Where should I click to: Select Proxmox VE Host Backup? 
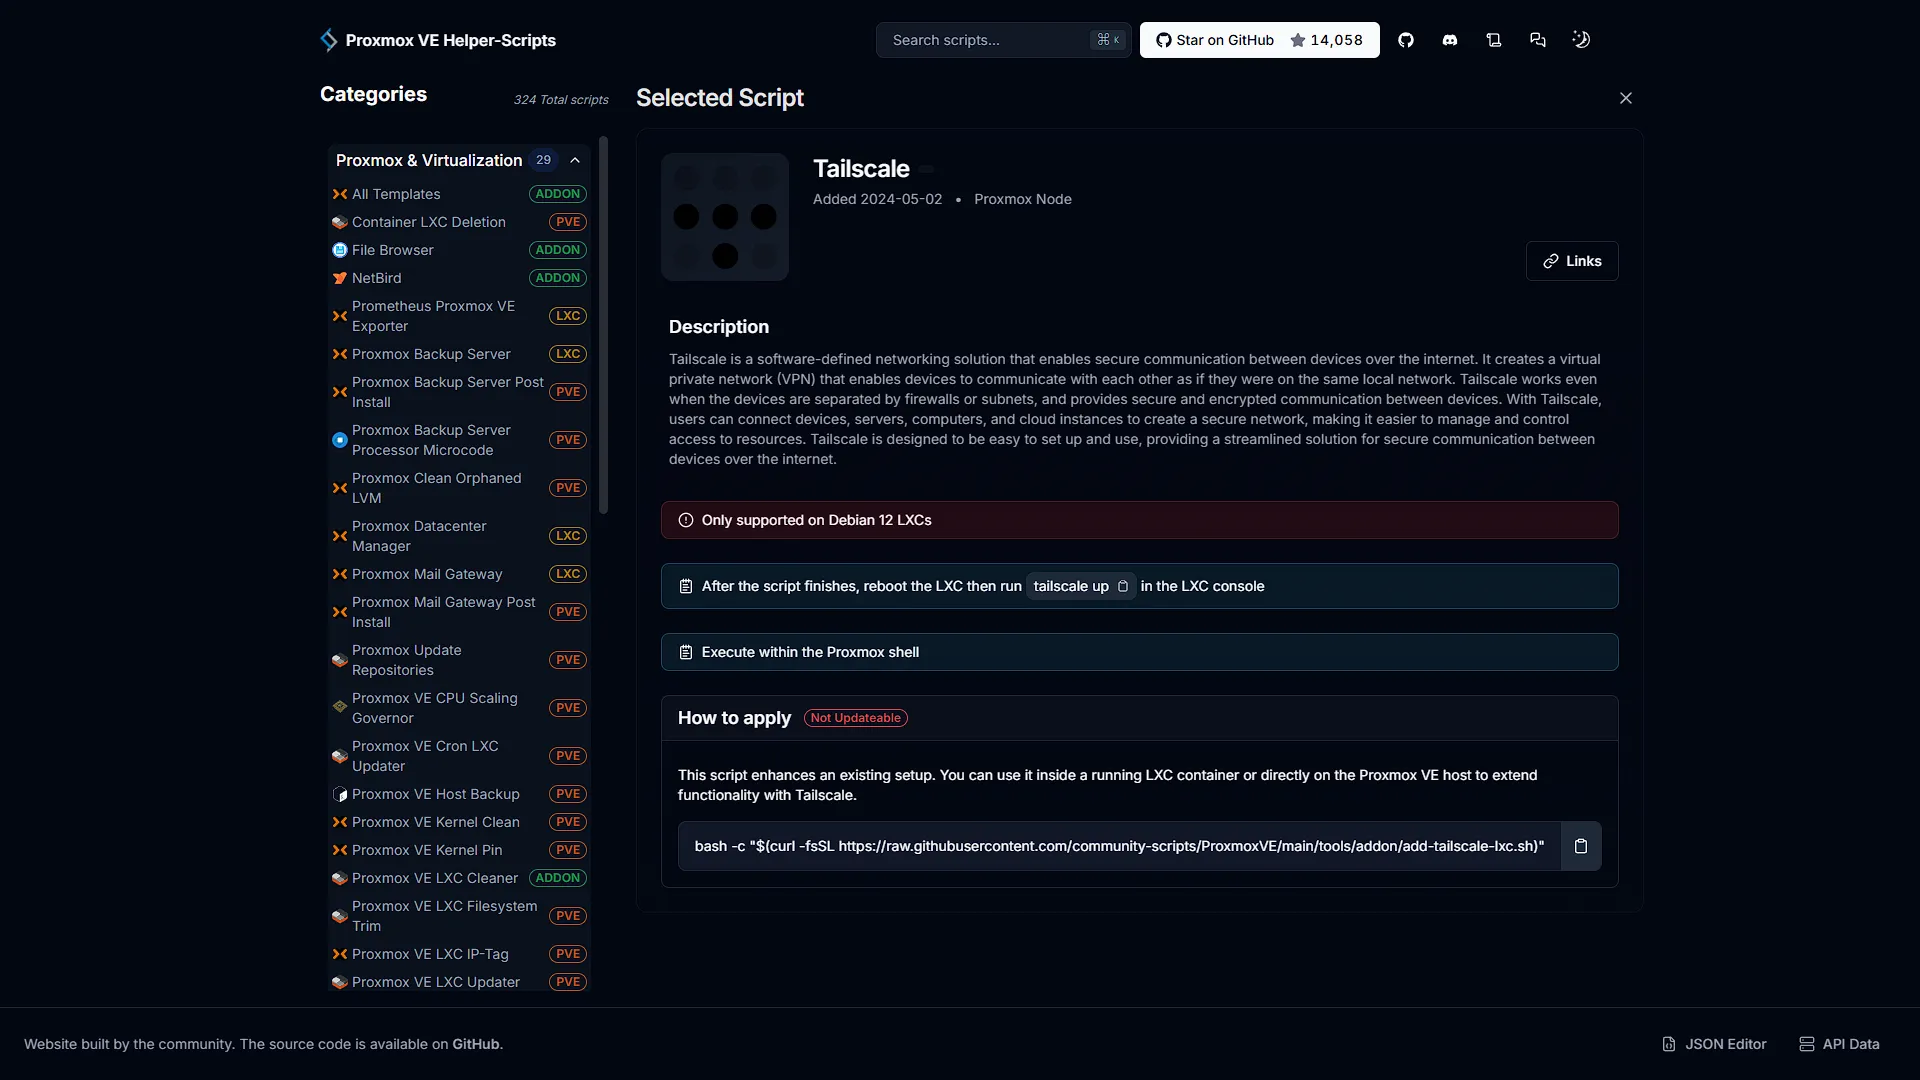(459, 794)
